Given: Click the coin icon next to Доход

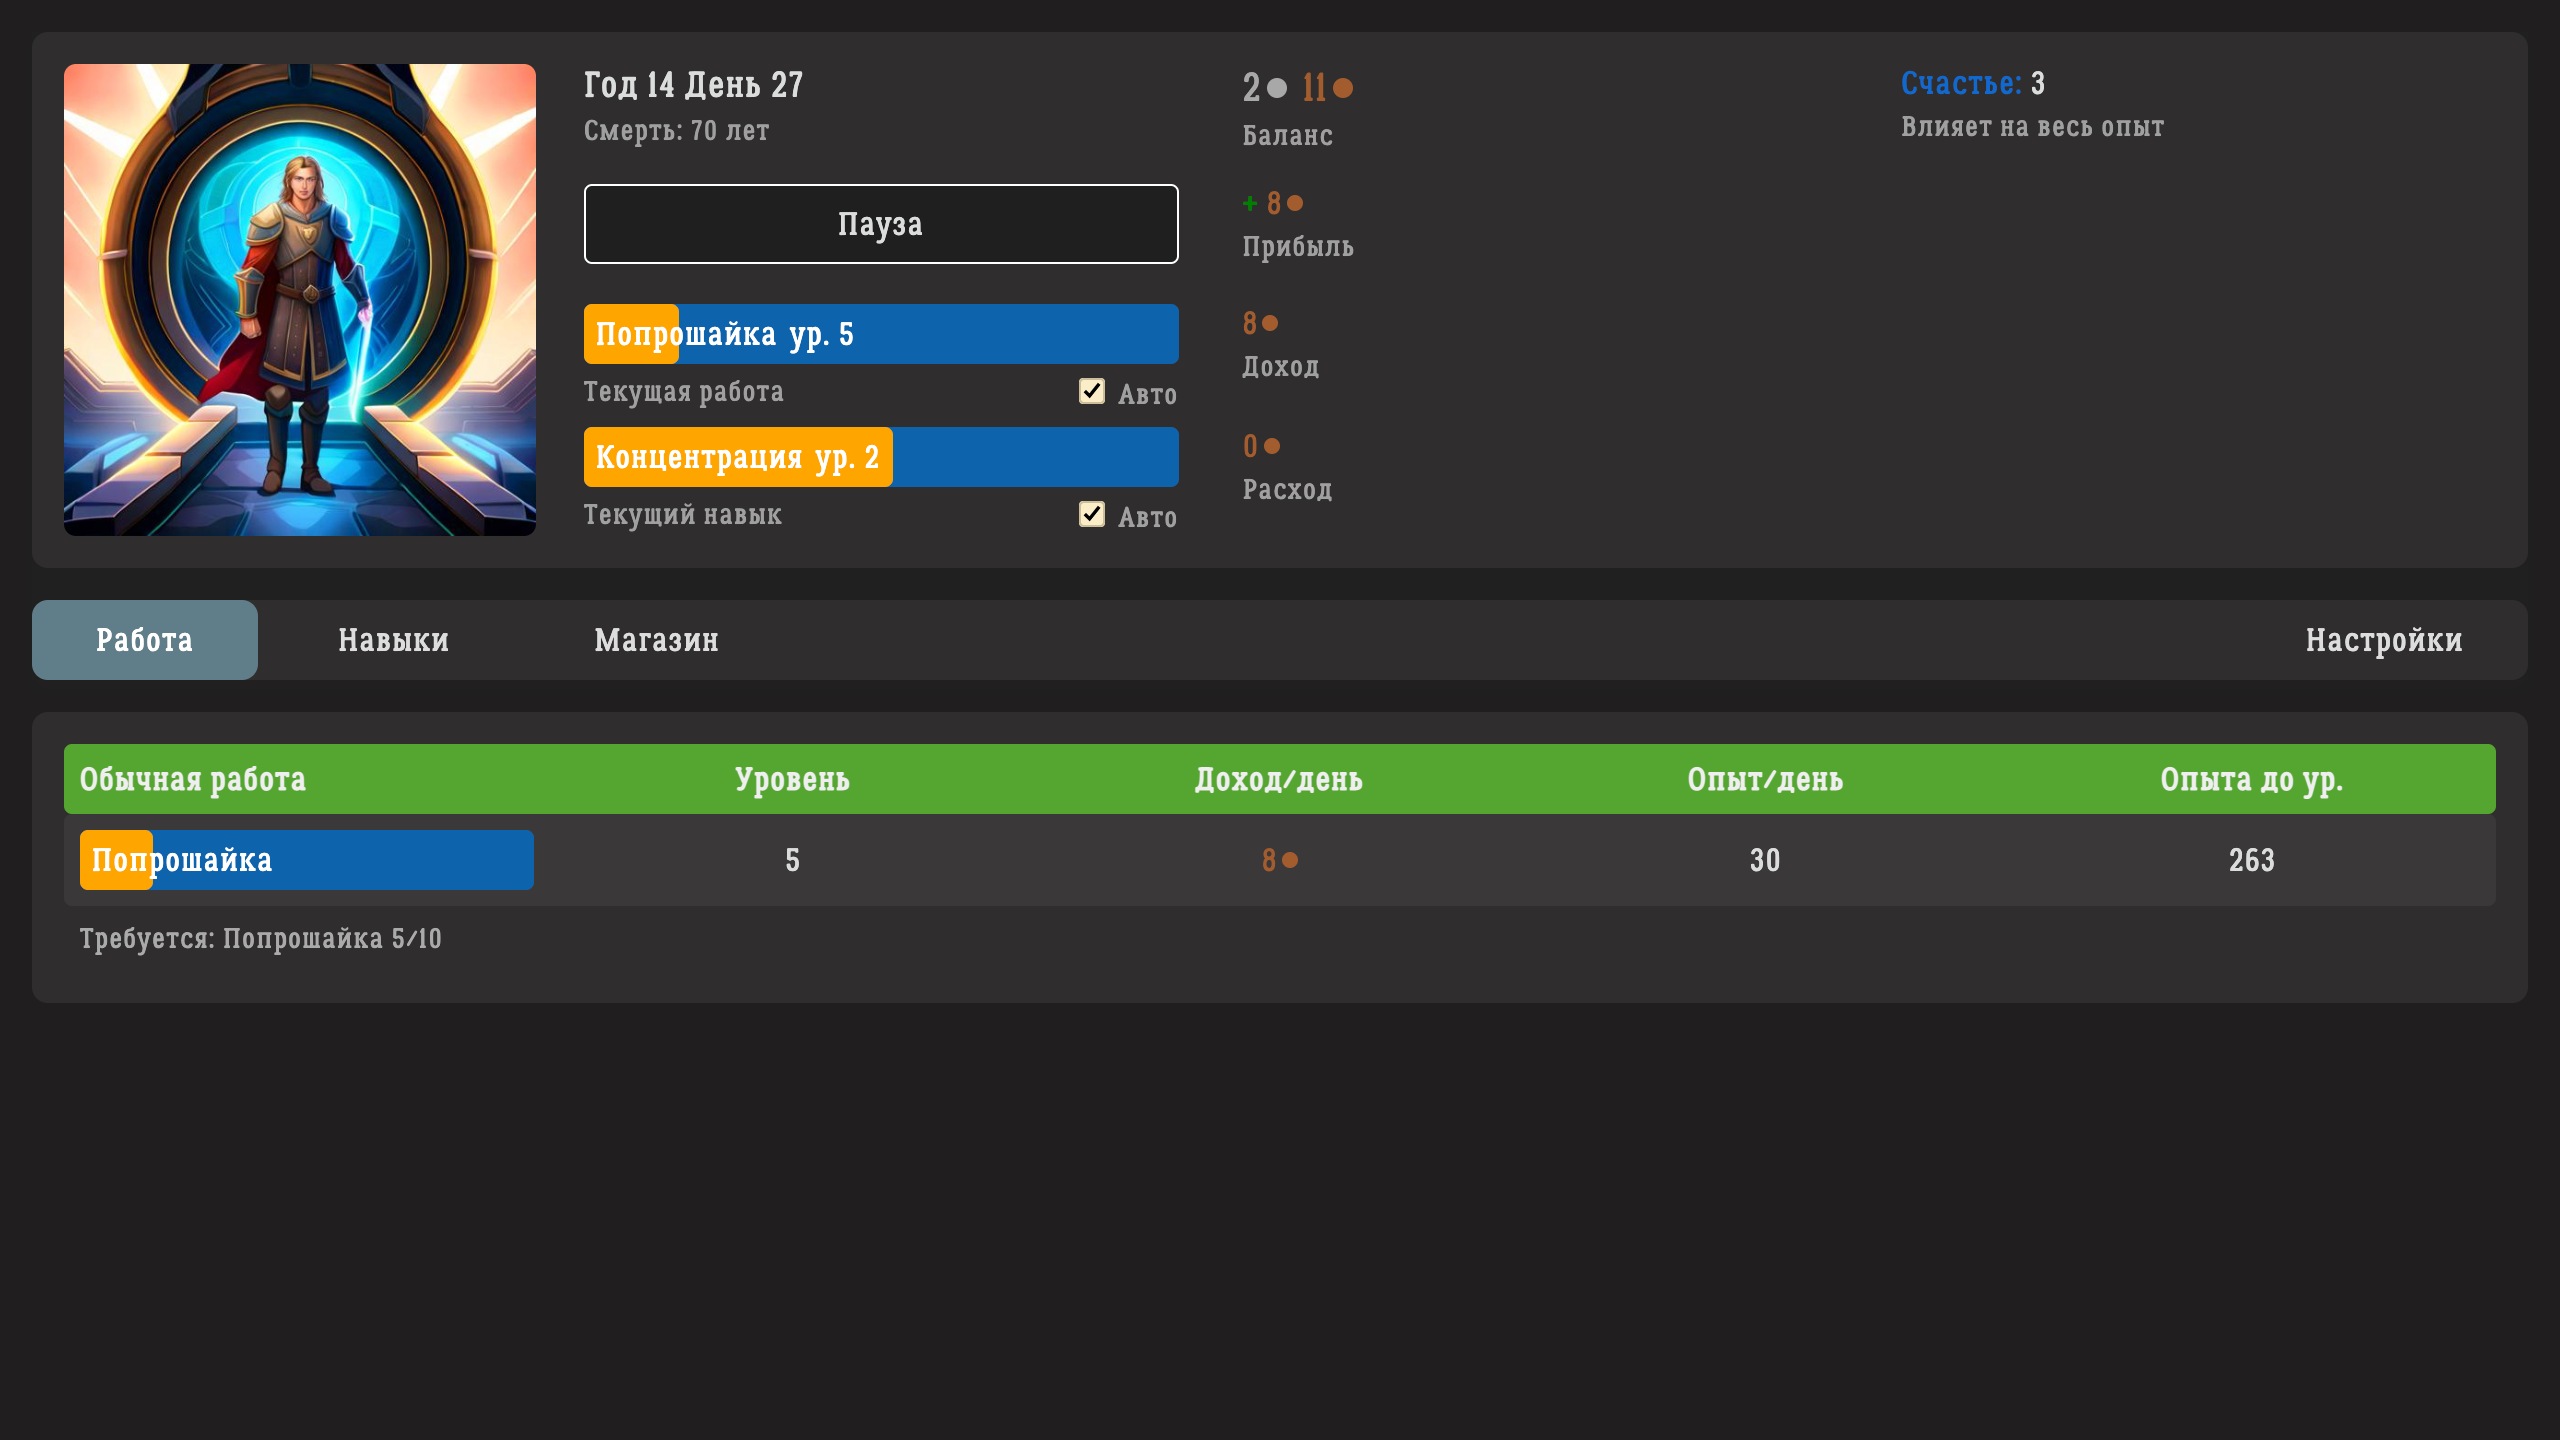Looking at the screenshot, I should [1270, 323].
